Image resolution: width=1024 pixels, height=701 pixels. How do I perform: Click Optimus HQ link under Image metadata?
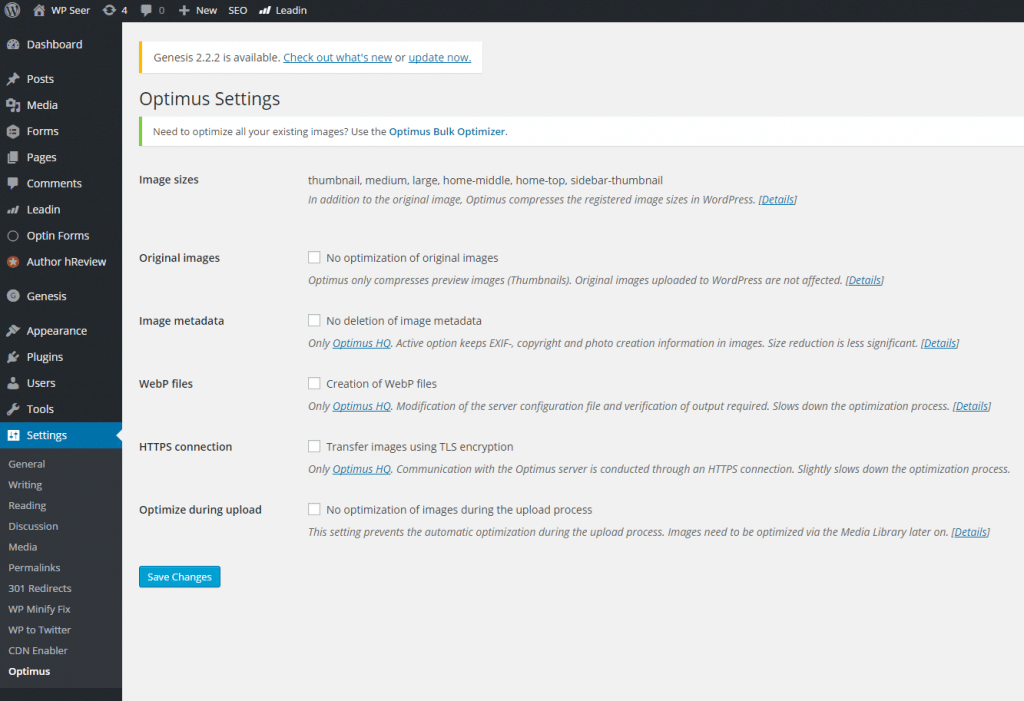(x=362, y=343)
